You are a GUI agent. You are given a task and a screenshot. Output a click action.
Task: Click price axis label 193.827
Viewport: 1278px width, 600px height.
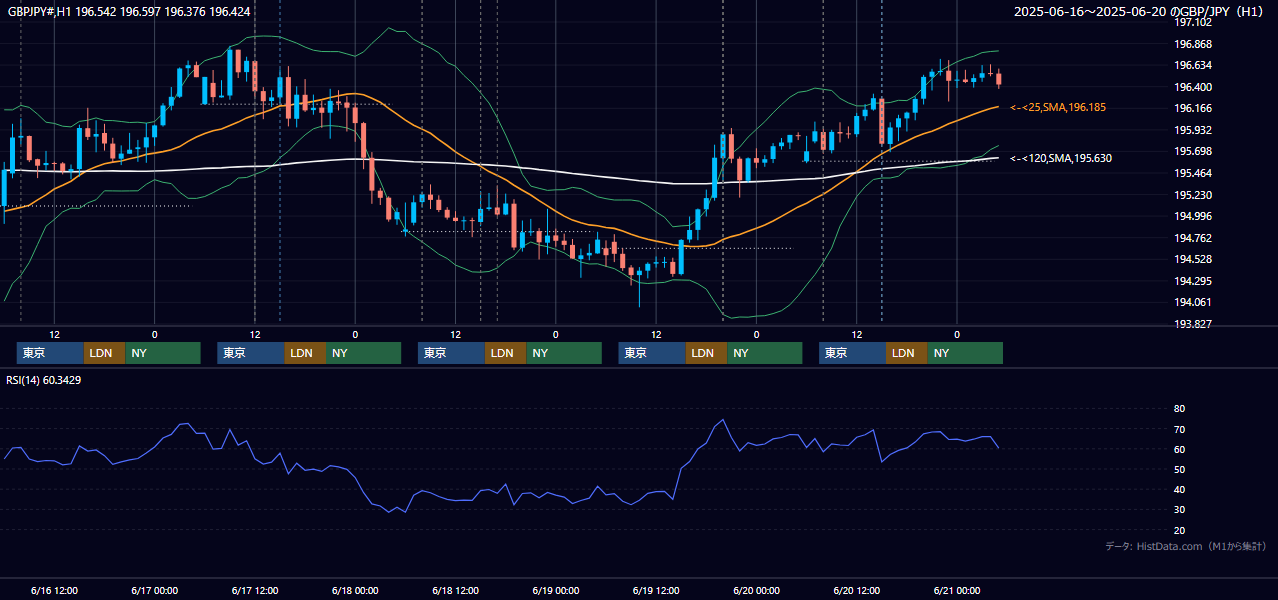[x=1193, y=324]
